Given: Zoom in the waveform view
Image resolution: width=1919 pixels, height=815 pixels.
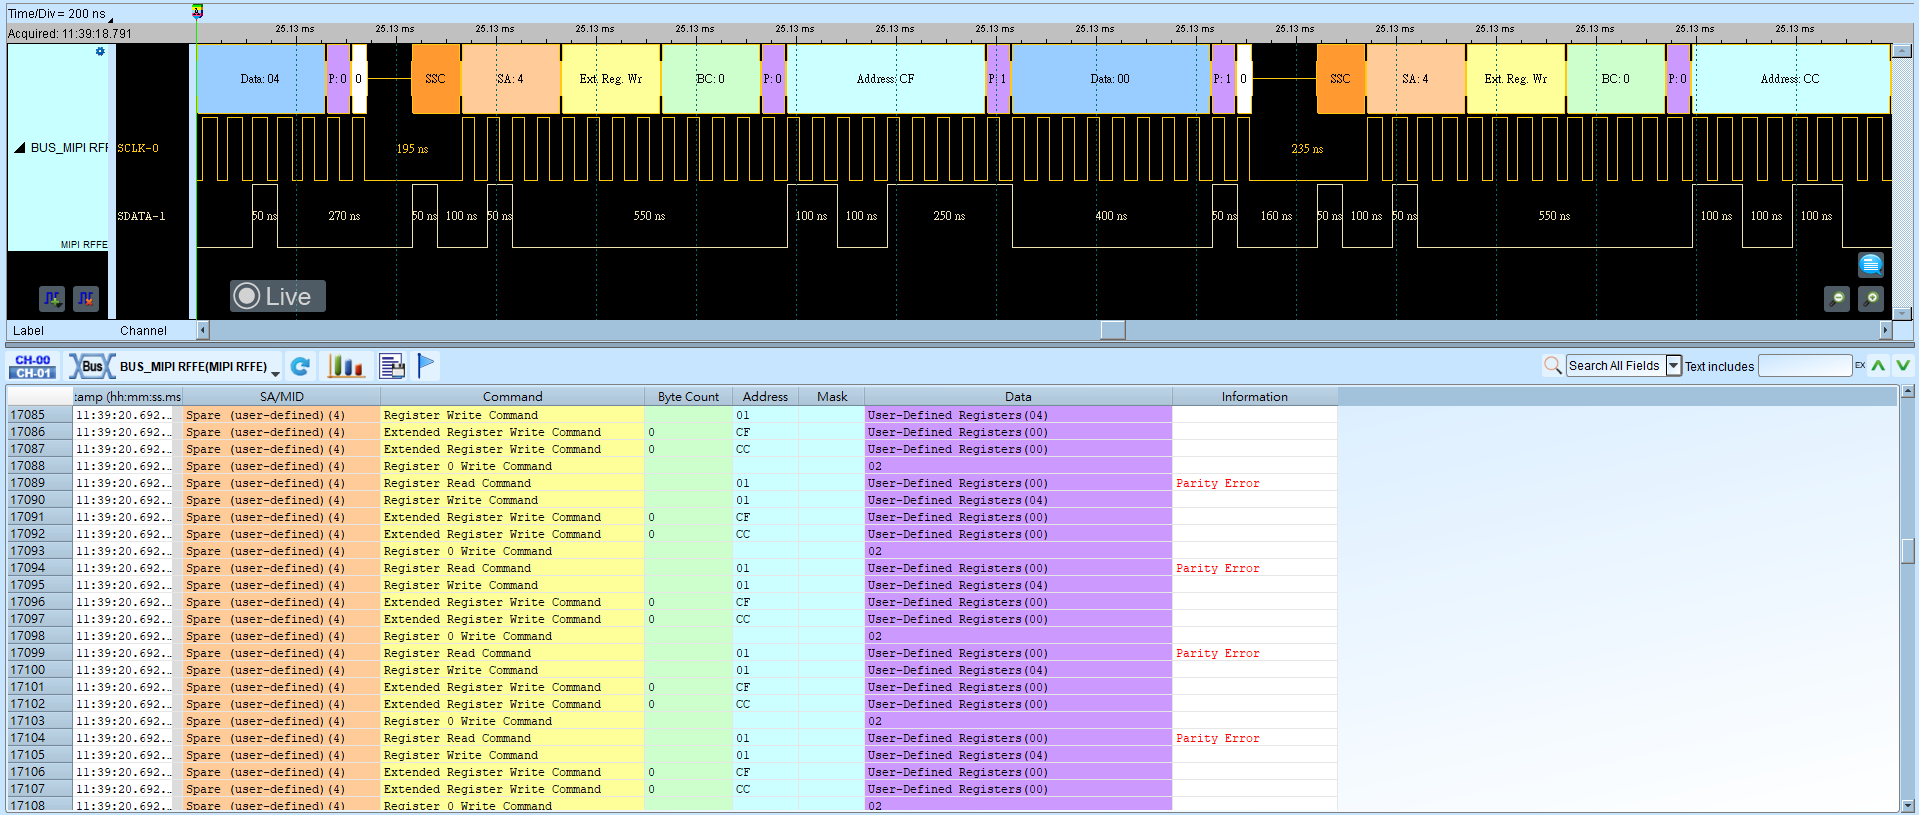Looking at the screenshot, I should click(x=1871, y=298).
